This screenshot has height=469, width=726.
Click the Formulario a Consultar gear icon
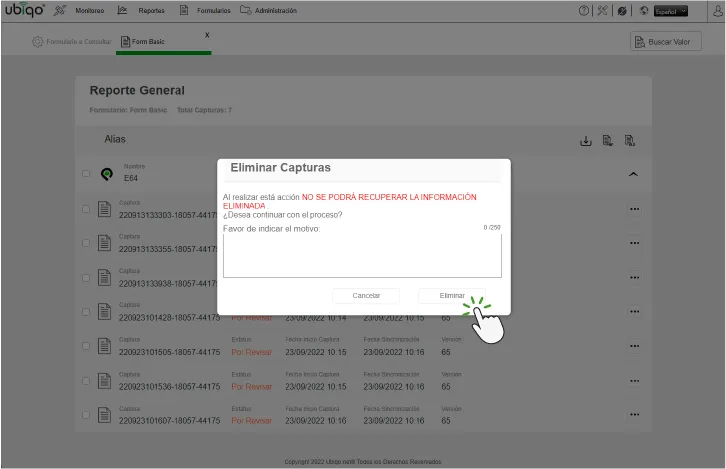38,42
